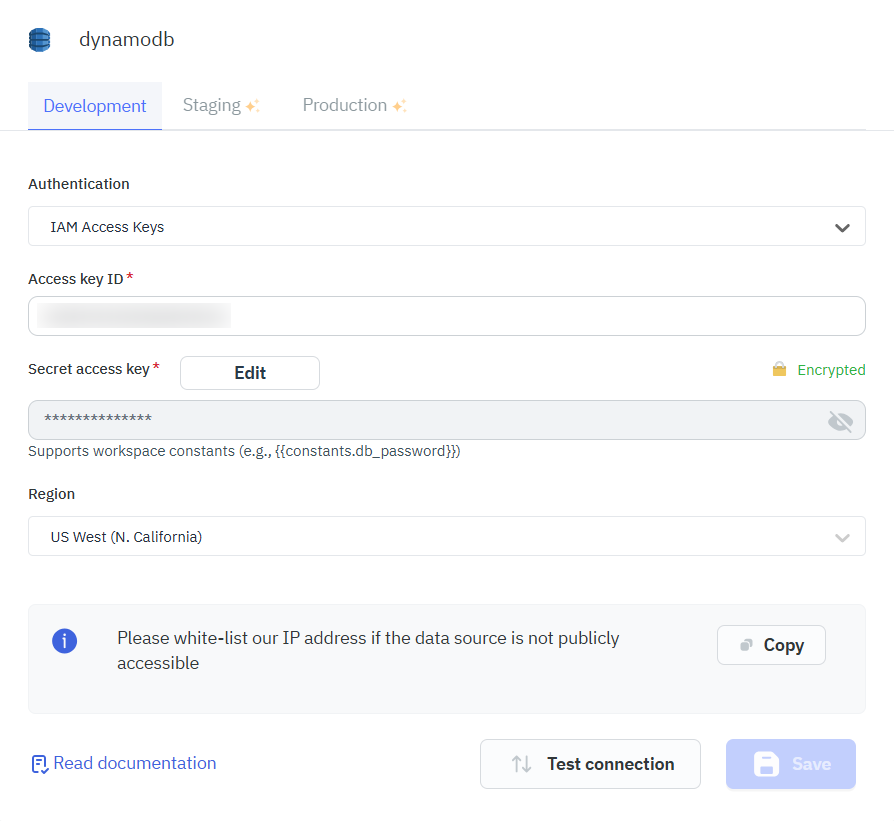Click the sparkle icon beside Staging
Image resolution: width=894 pixels, height=821 pixels.
[x=253, y=105]
